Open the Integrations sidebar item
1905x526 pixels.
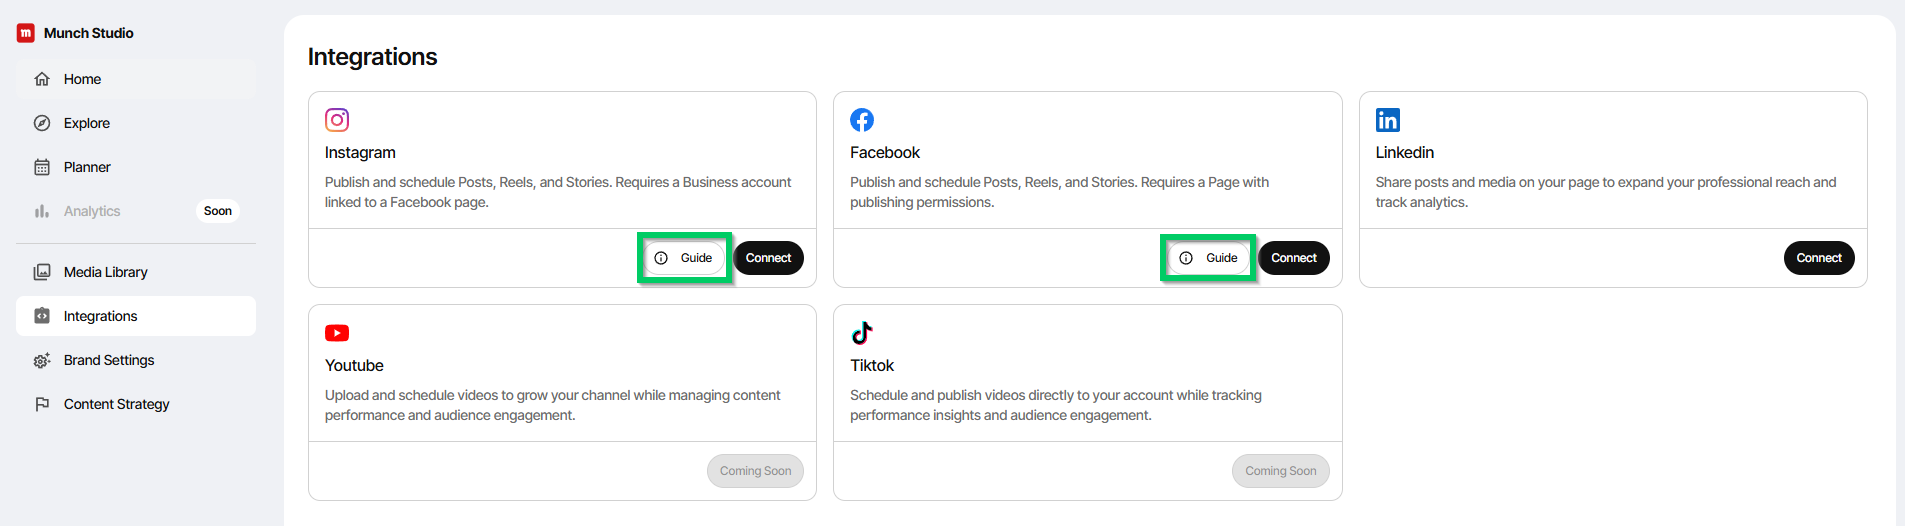100,316
